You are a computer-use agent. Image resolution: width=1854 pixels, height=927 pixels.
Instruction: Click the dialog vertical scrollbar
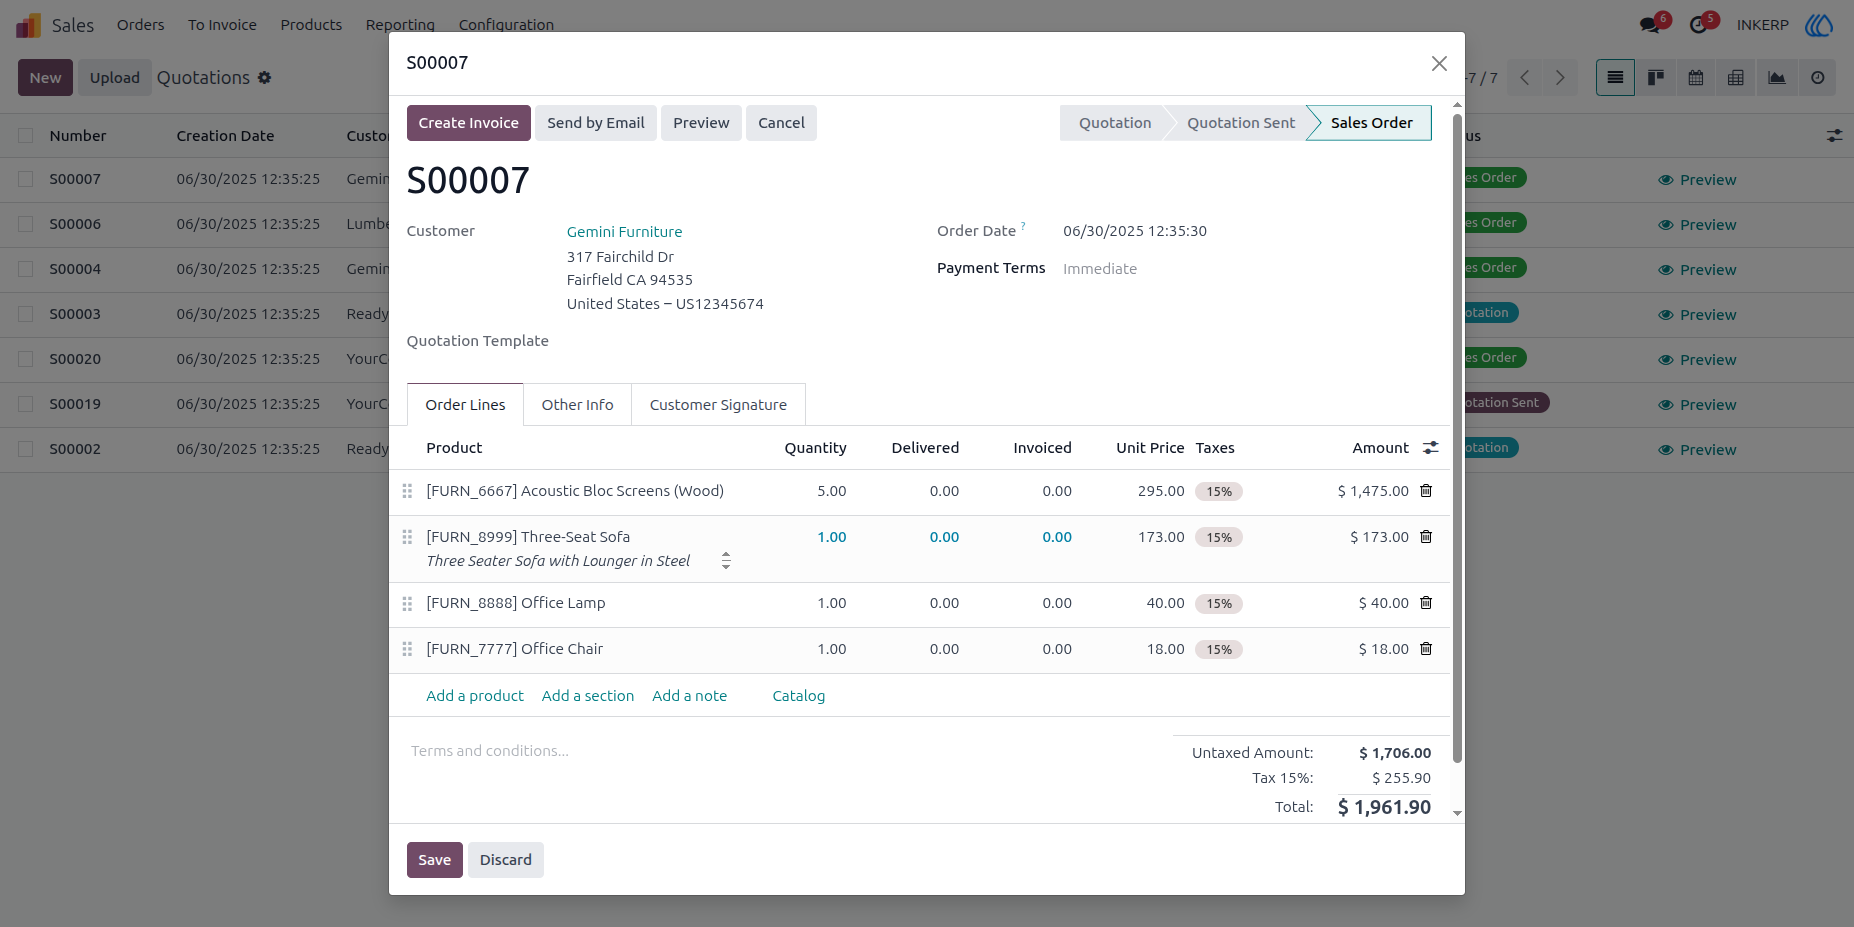pyautogui.click(x=1457, y=437)
